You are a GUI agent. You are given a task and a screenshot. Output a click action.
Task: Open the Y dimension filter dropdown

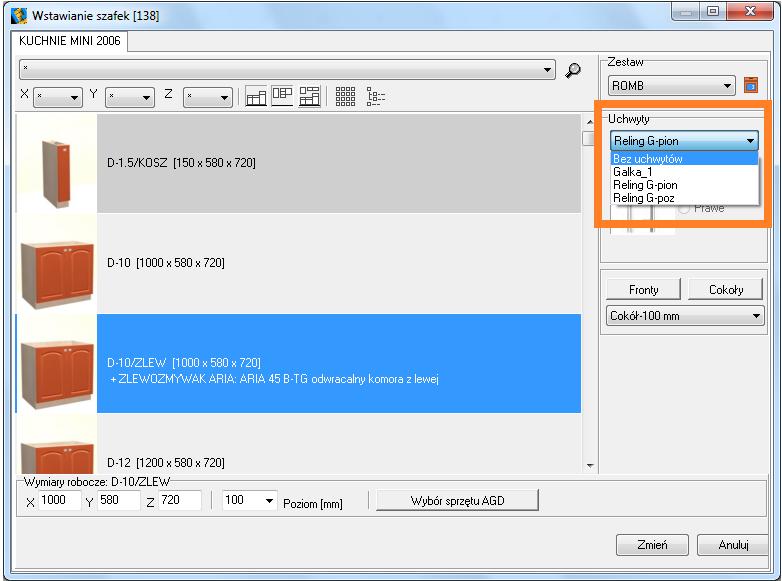click(146, 97)
